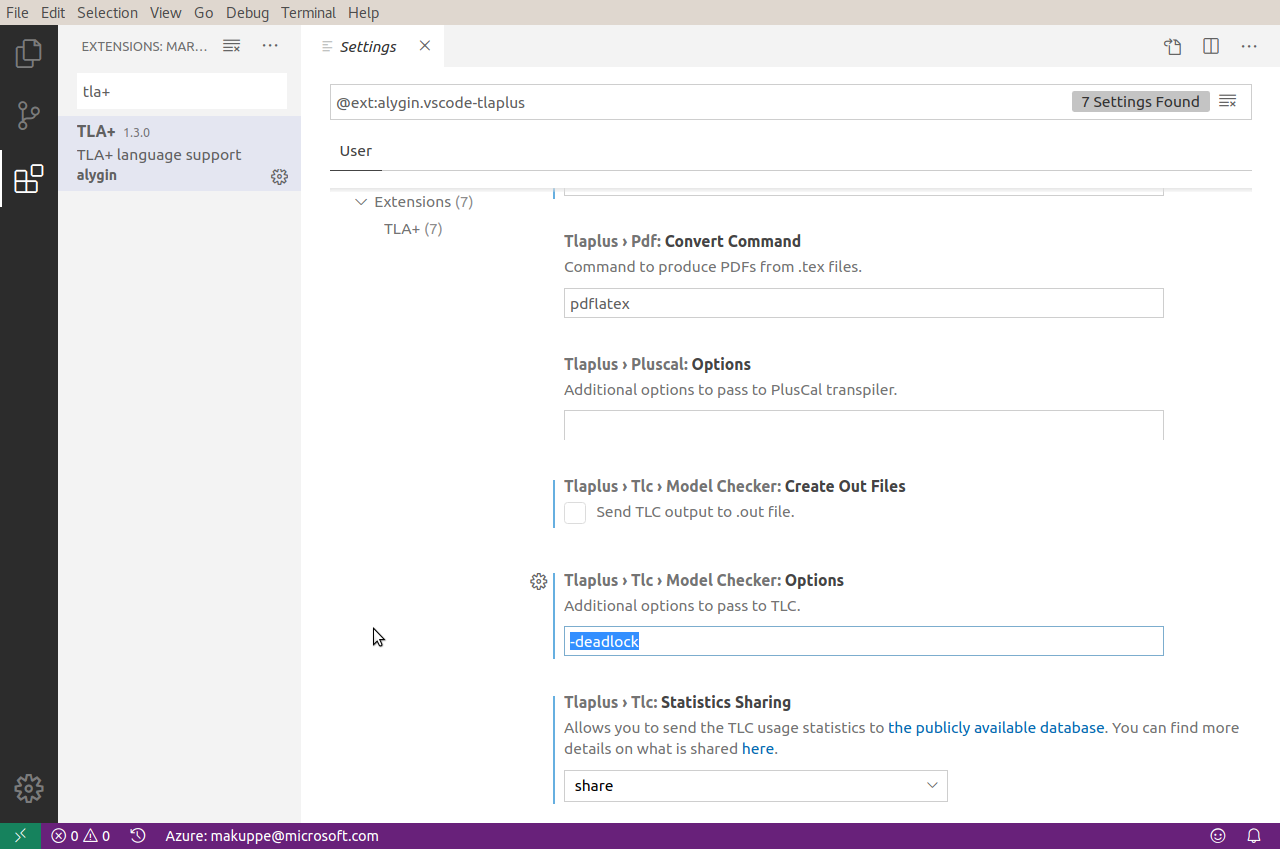Open the Terminal menu
This screenshot has height=849, width=1280.
tap(308, 12)
